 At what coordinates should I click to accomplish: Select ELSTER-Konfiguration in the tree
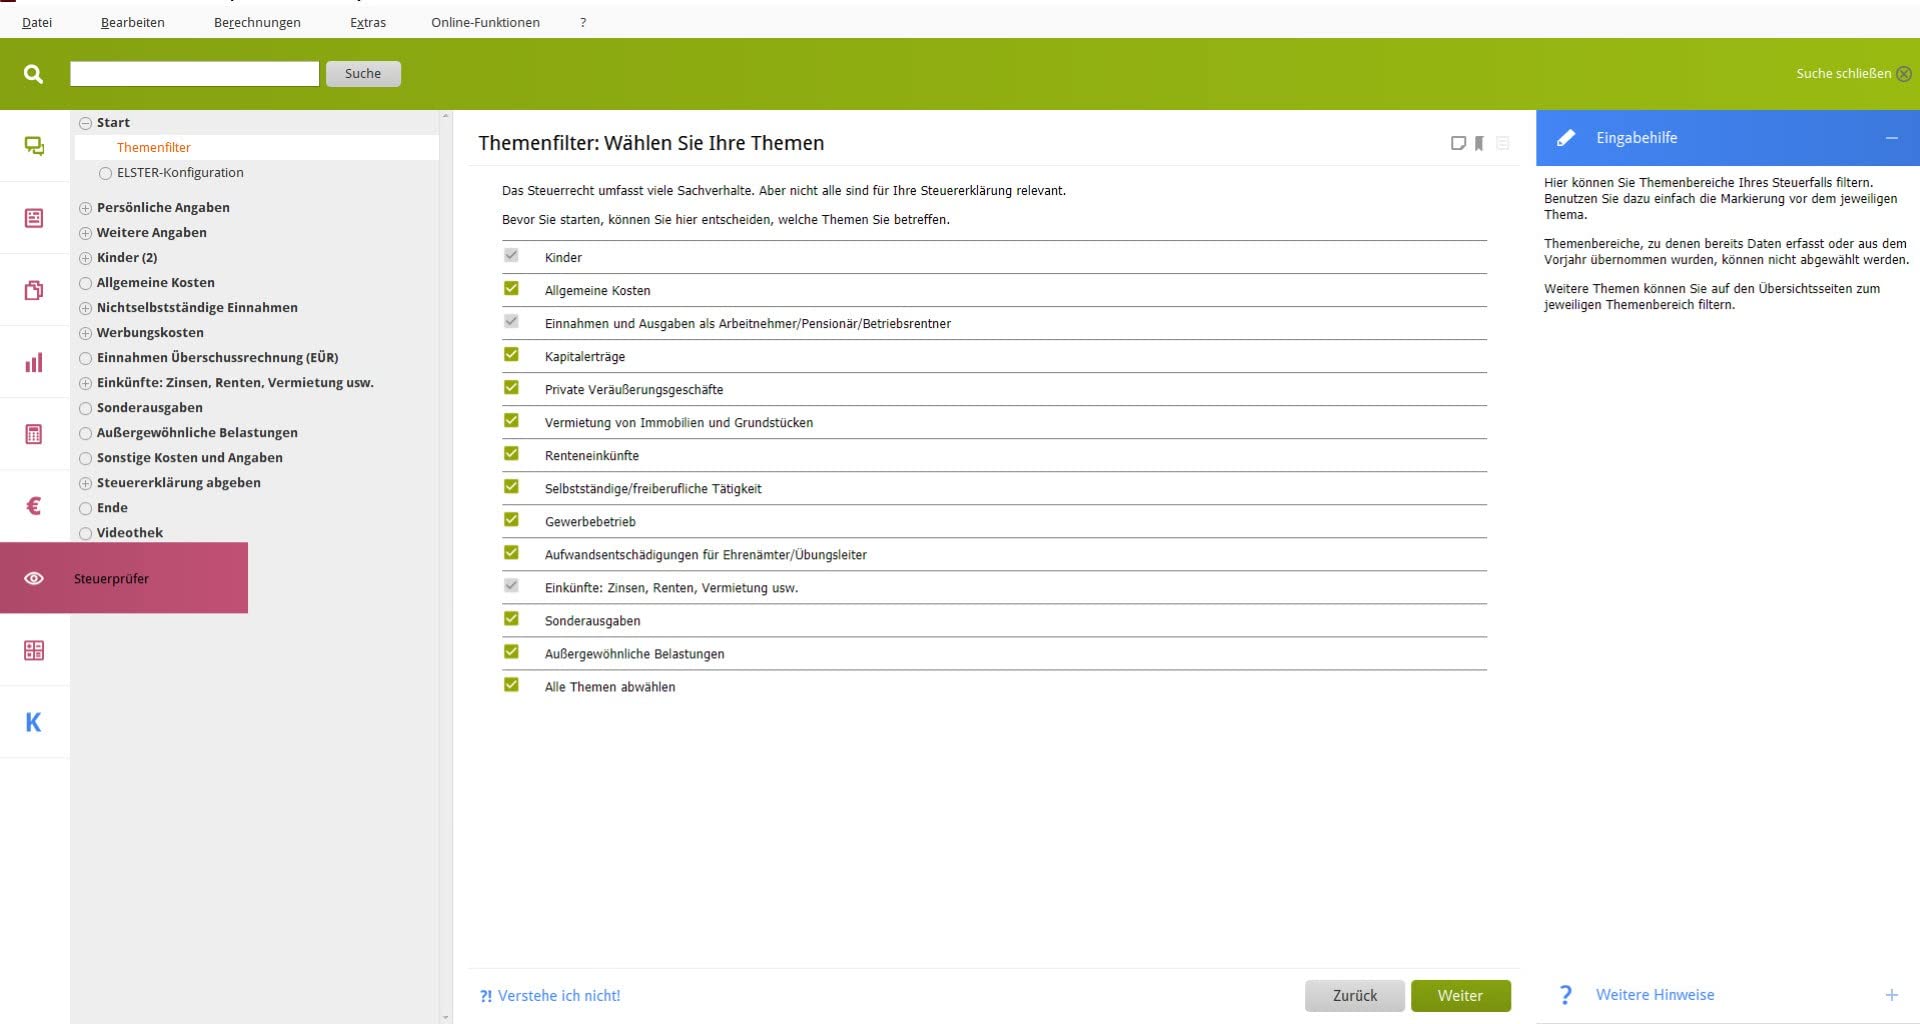(x=180, y=173)
